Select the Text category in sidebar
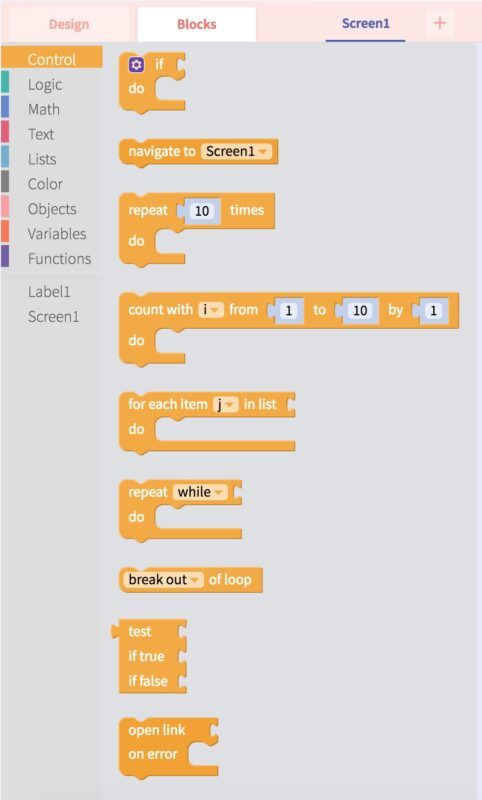 (41, 134)
